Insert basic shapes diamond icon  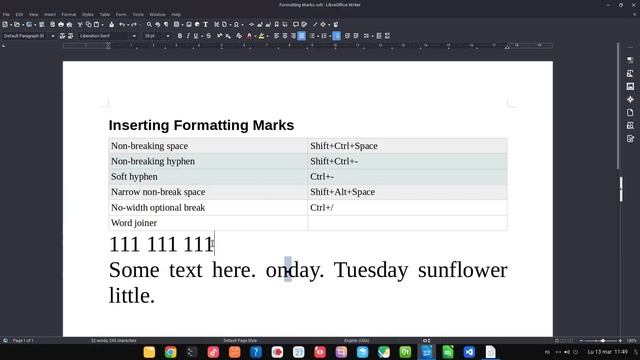323,24
